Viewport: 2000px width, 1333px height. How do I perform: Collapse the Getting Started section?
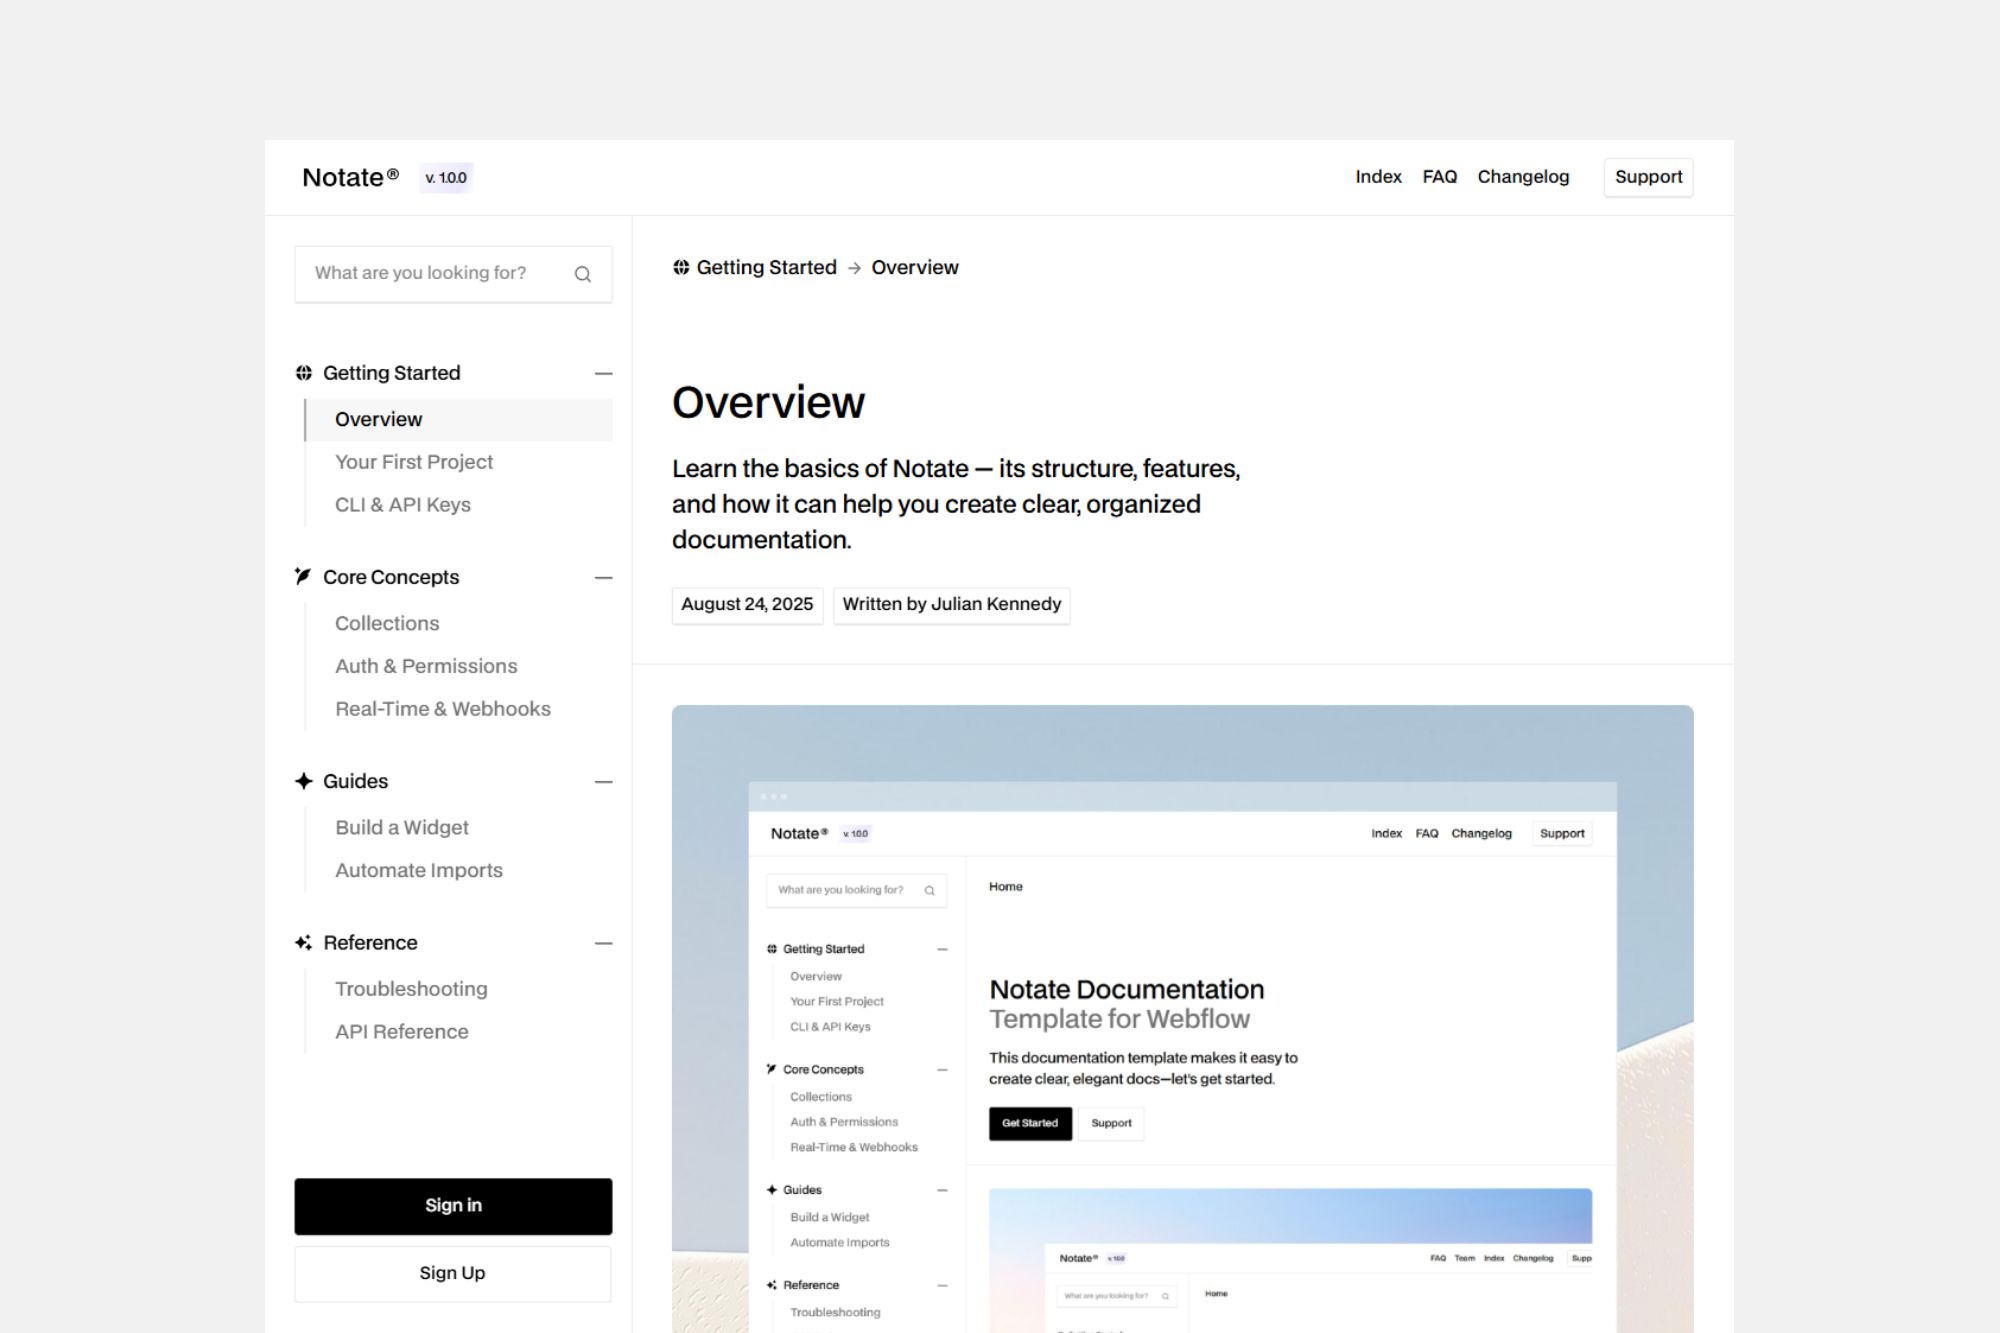click(603, 373)
